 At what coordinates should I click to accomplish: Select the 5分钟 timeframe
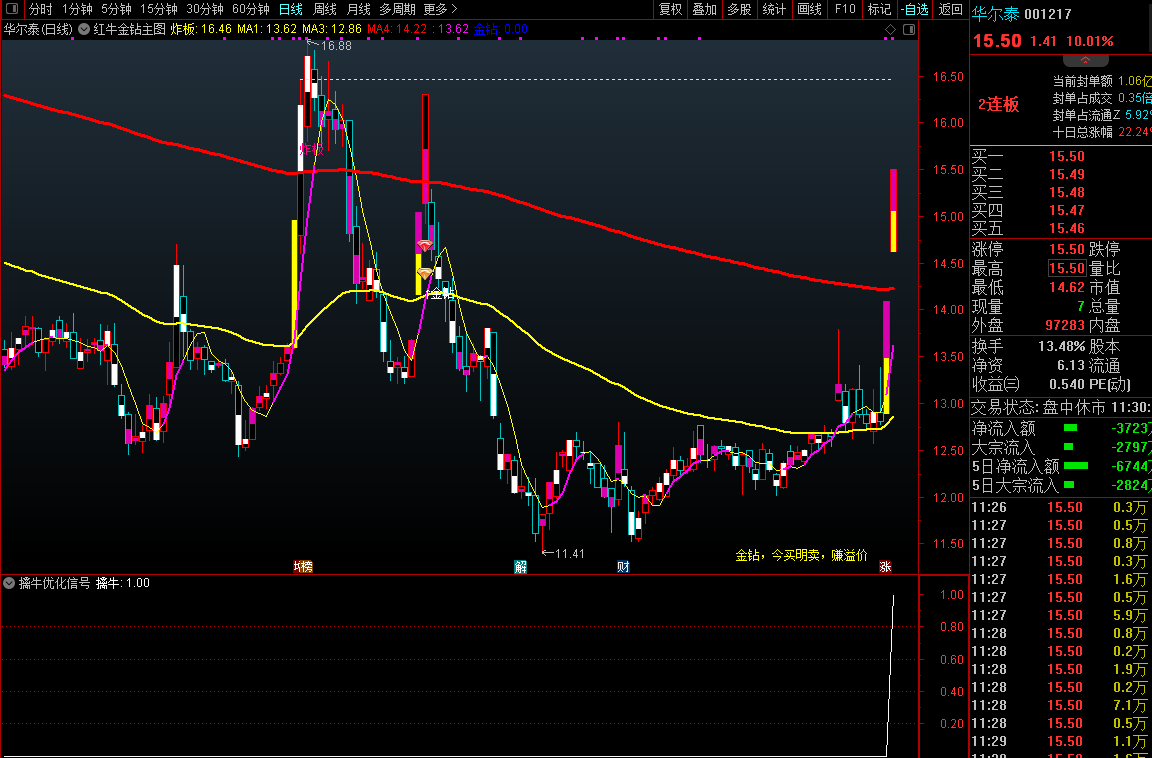coord(116,9)
